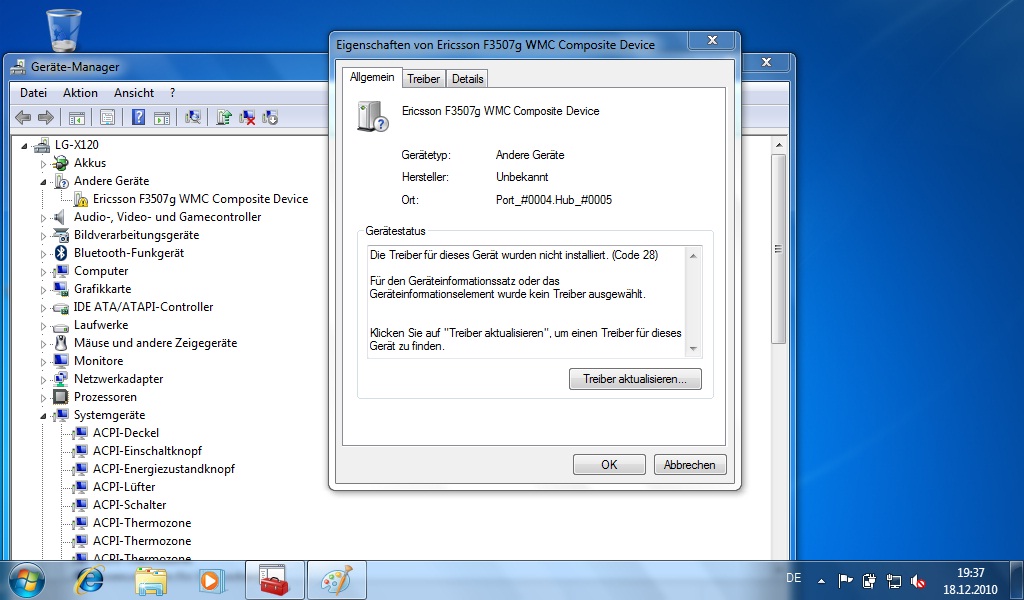The height and width of the screenshot is (600, 1024).
Task: Click inside the Gerätestatus message text box
Action: click(526, 301)
